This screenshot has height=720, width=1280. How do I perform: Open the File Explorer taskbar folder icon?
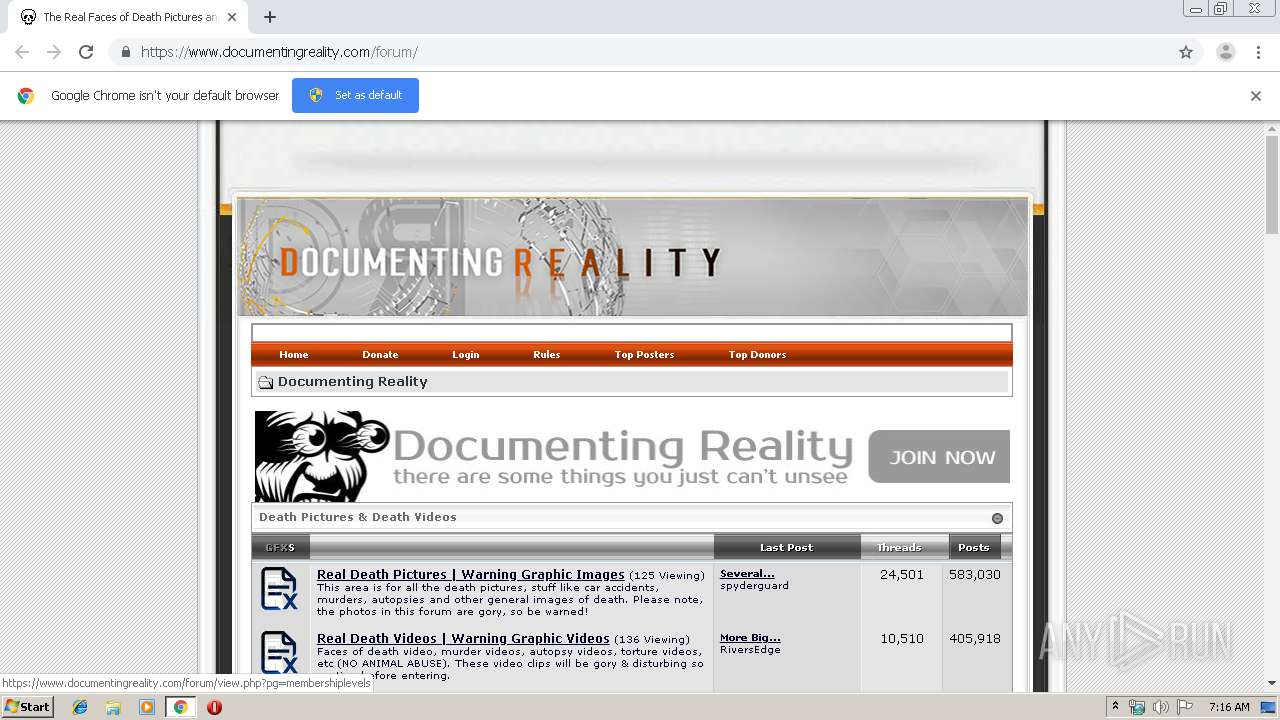point(113,707)
